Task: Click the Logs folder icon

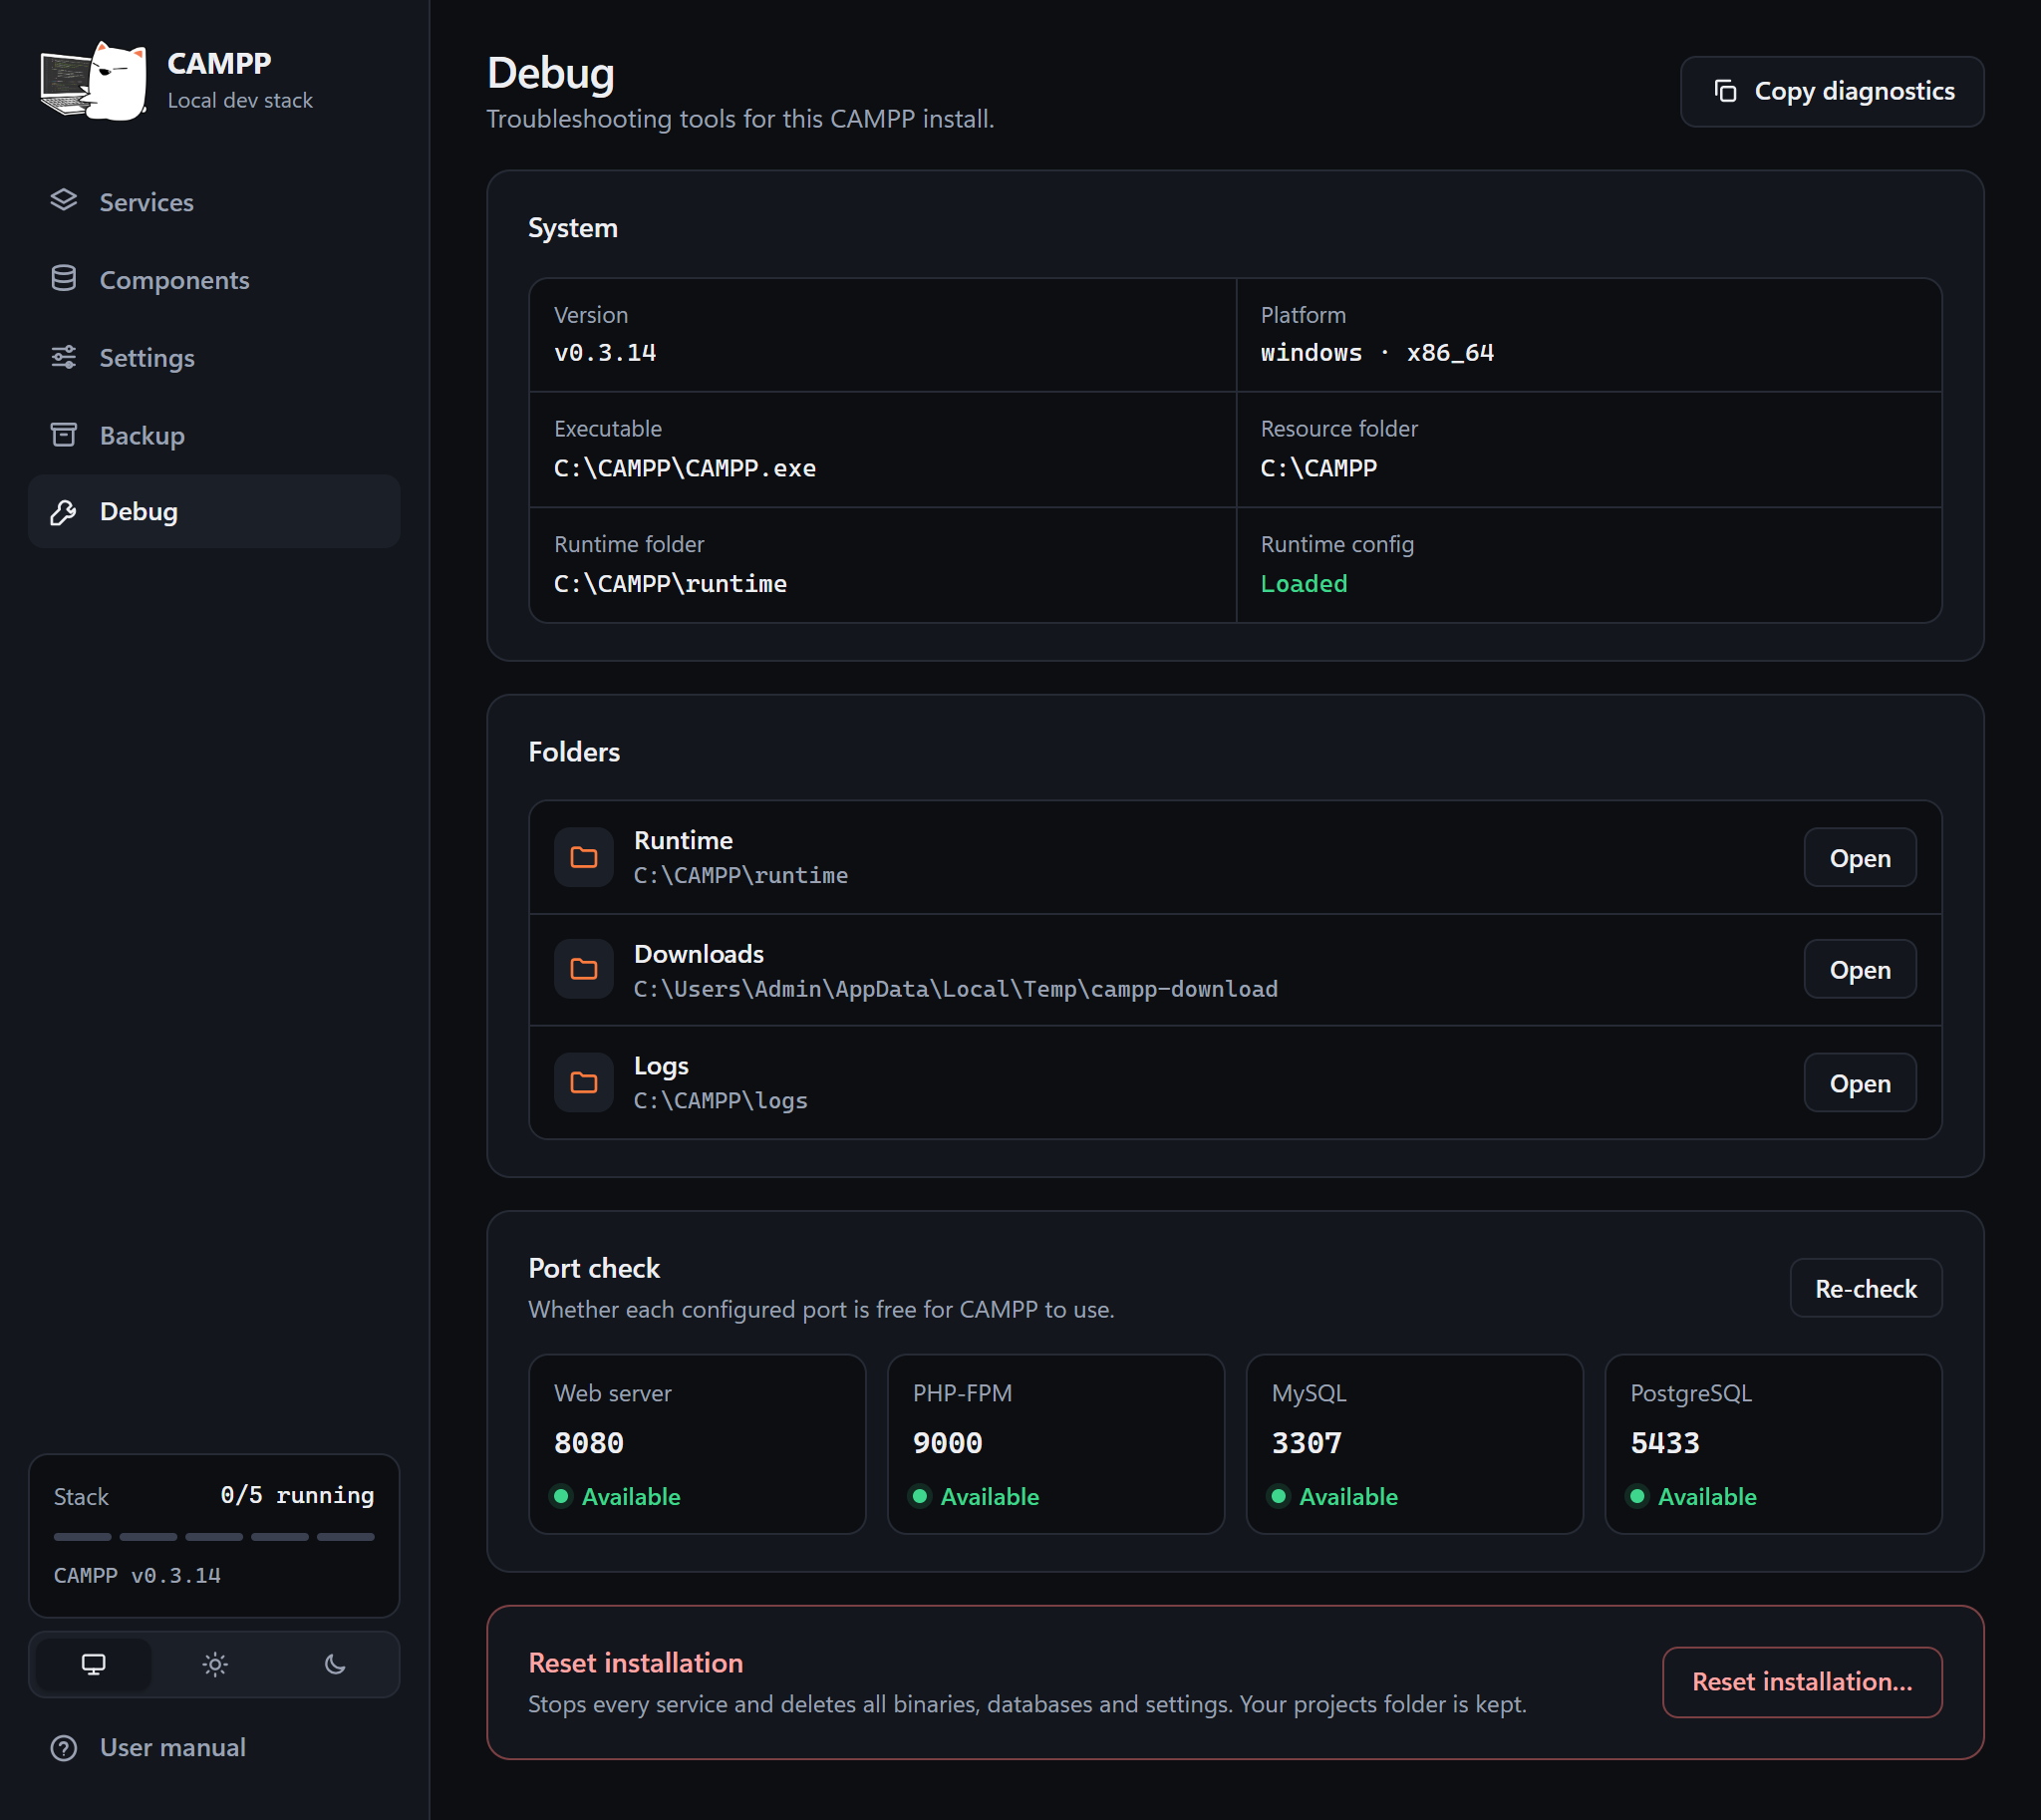Action: (x=584, y=1082)
